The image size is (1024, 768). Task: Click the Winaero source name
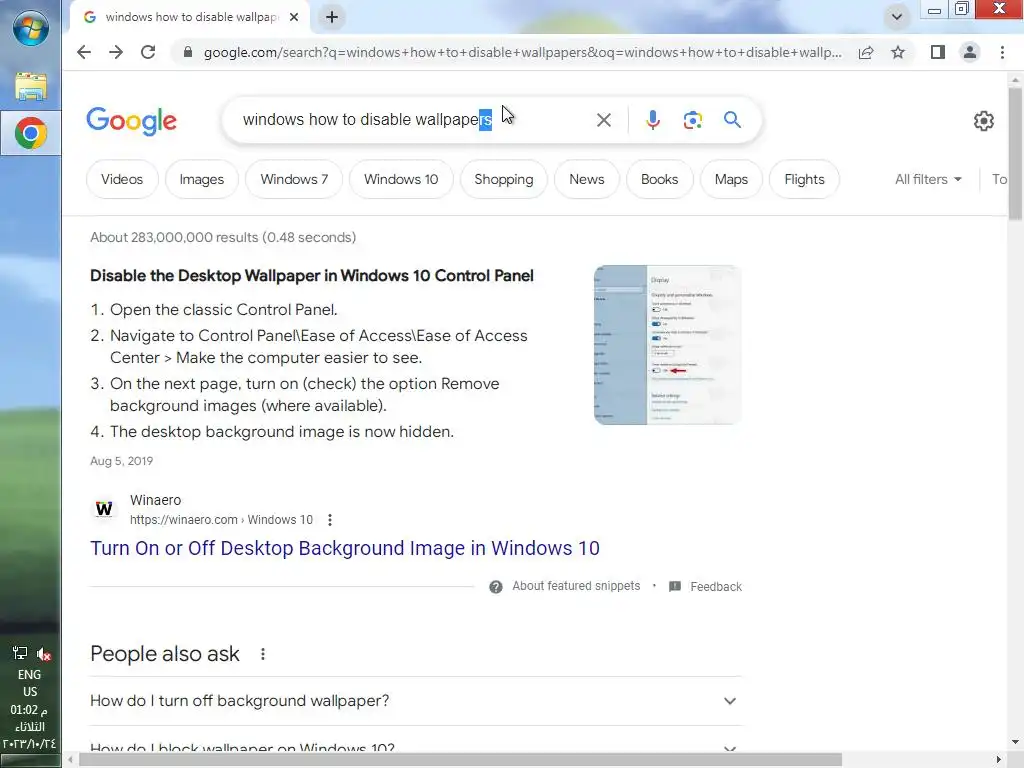click(x=155, y=500)
